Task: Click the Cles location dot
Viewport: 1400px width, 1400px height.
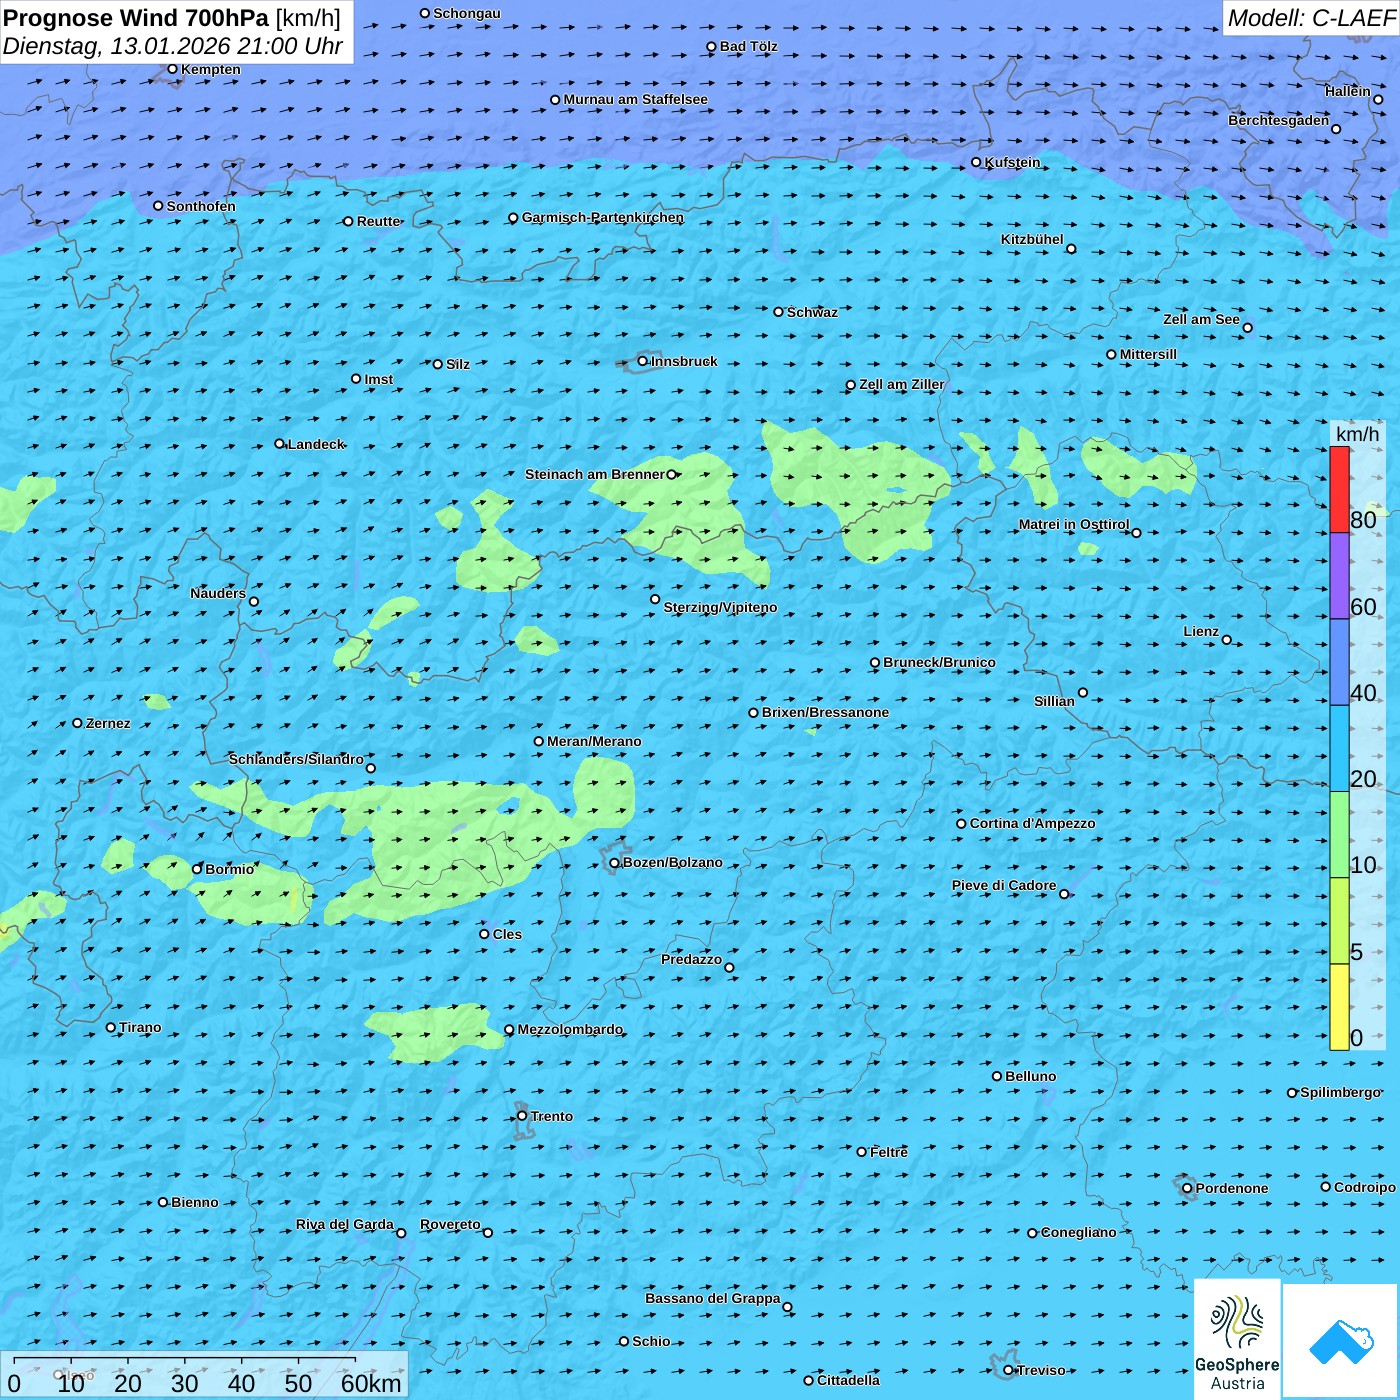Action: click(x=484, y=934)
